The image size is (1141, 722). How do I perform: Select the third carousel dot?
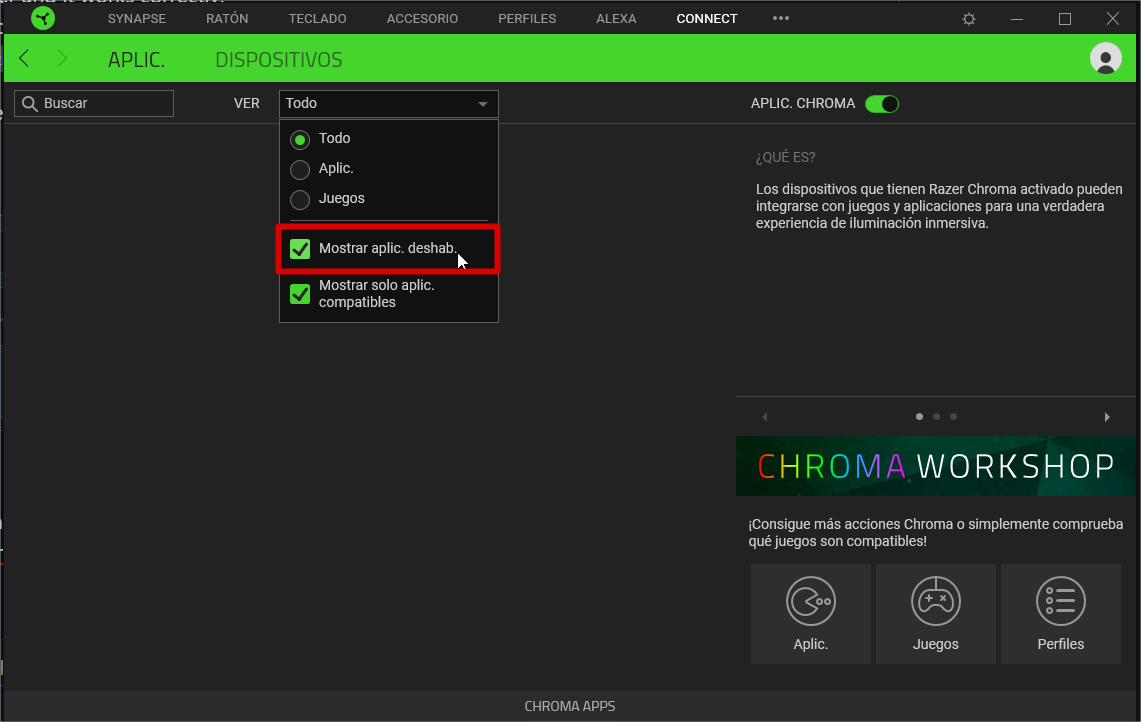(953, 416)
